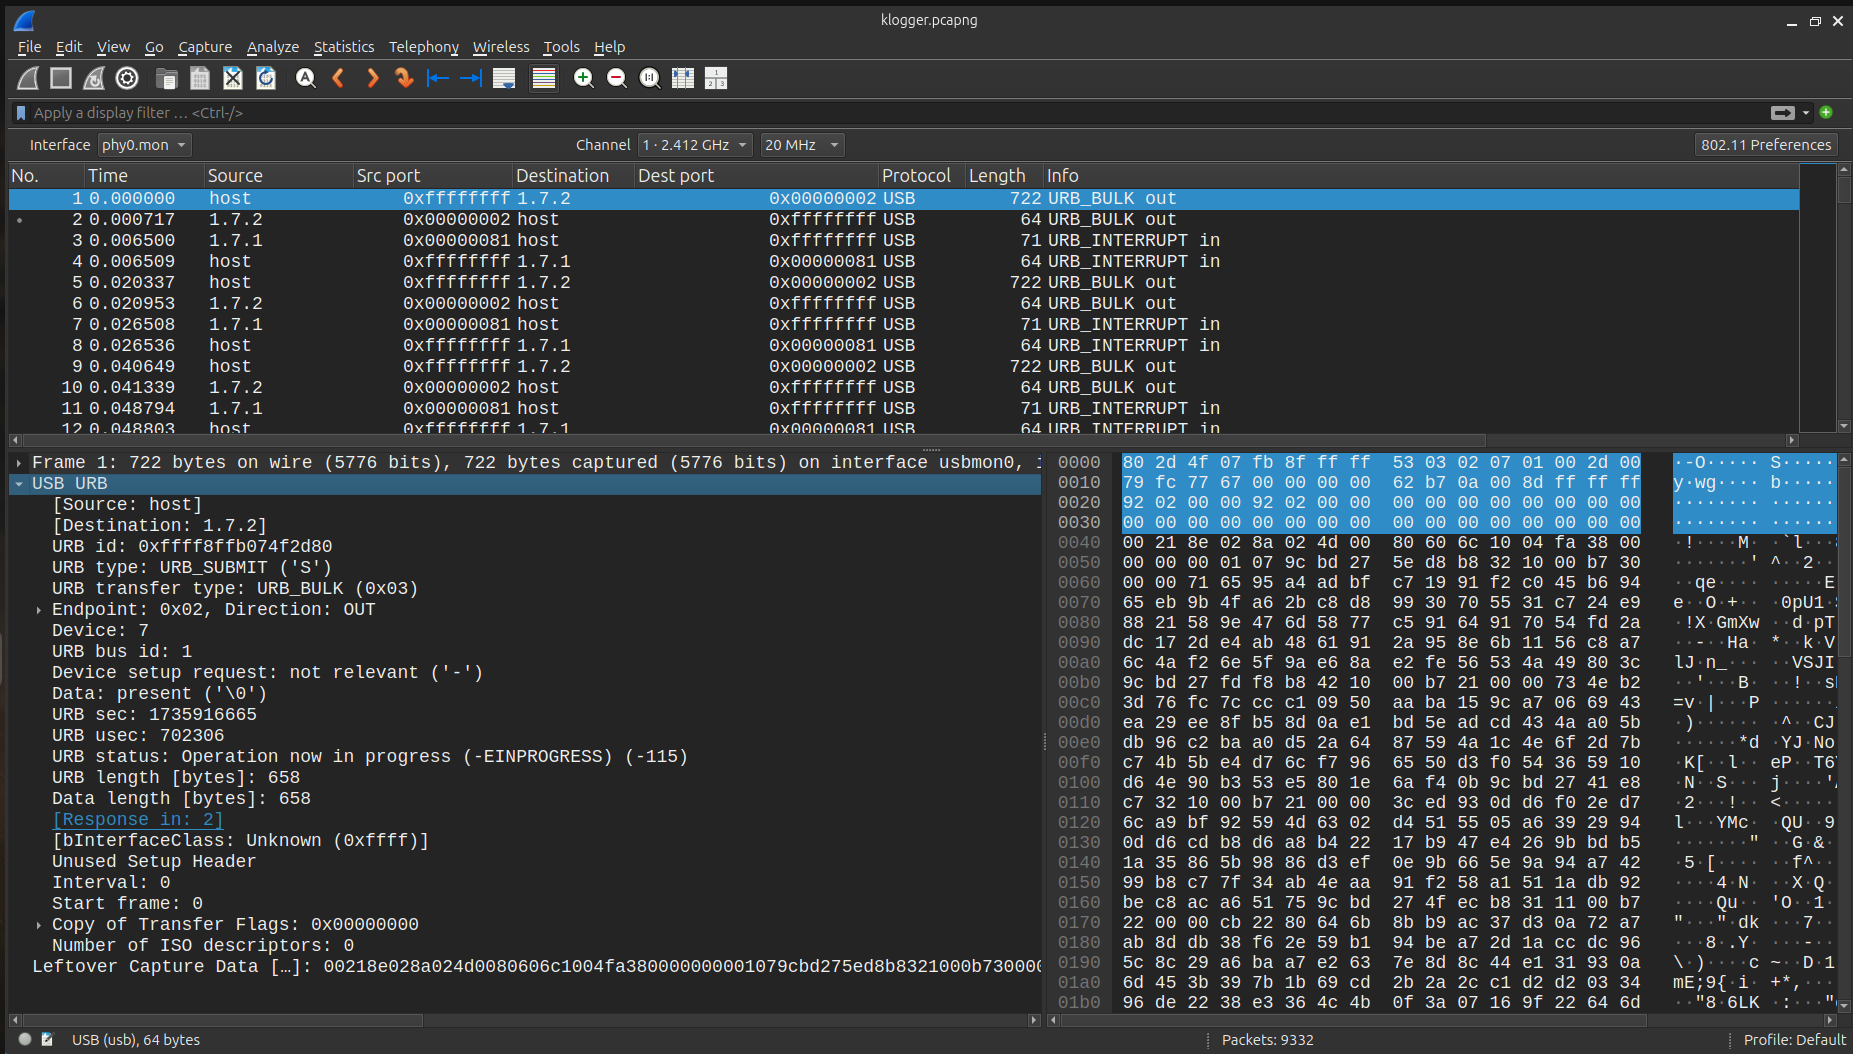Find a packet with the magnifier icon
Viewport: 1853px width, 1054px height.
(x=306, y=78)
